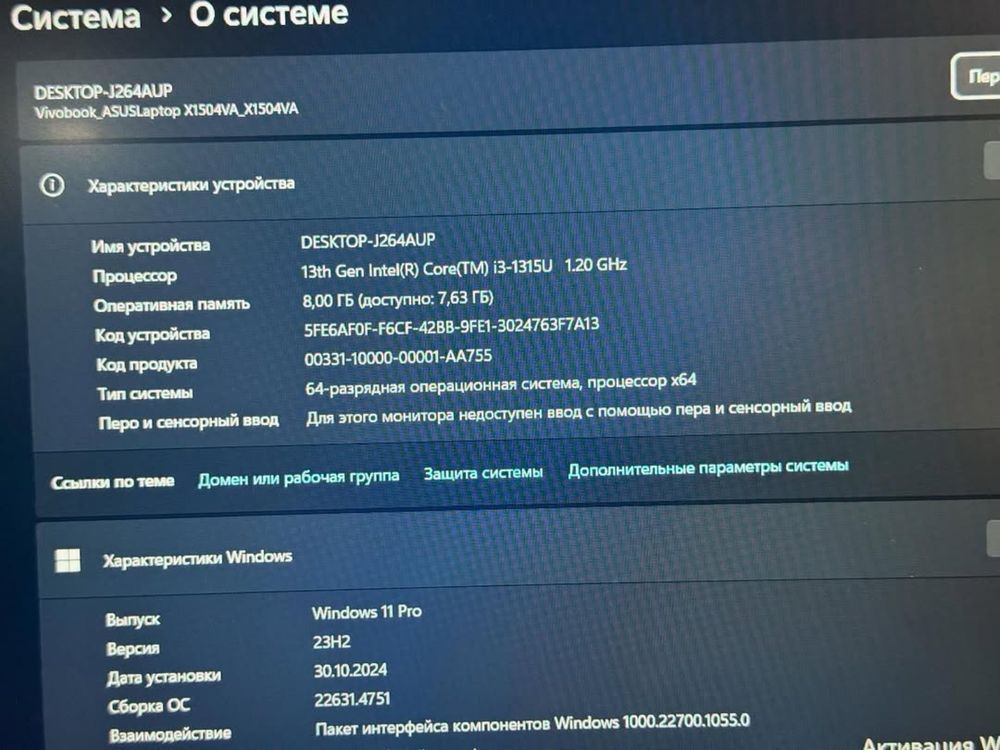Viewport: 1000px width, 750px height.
Task: Click the Процессор label
Action: [135, 276]
